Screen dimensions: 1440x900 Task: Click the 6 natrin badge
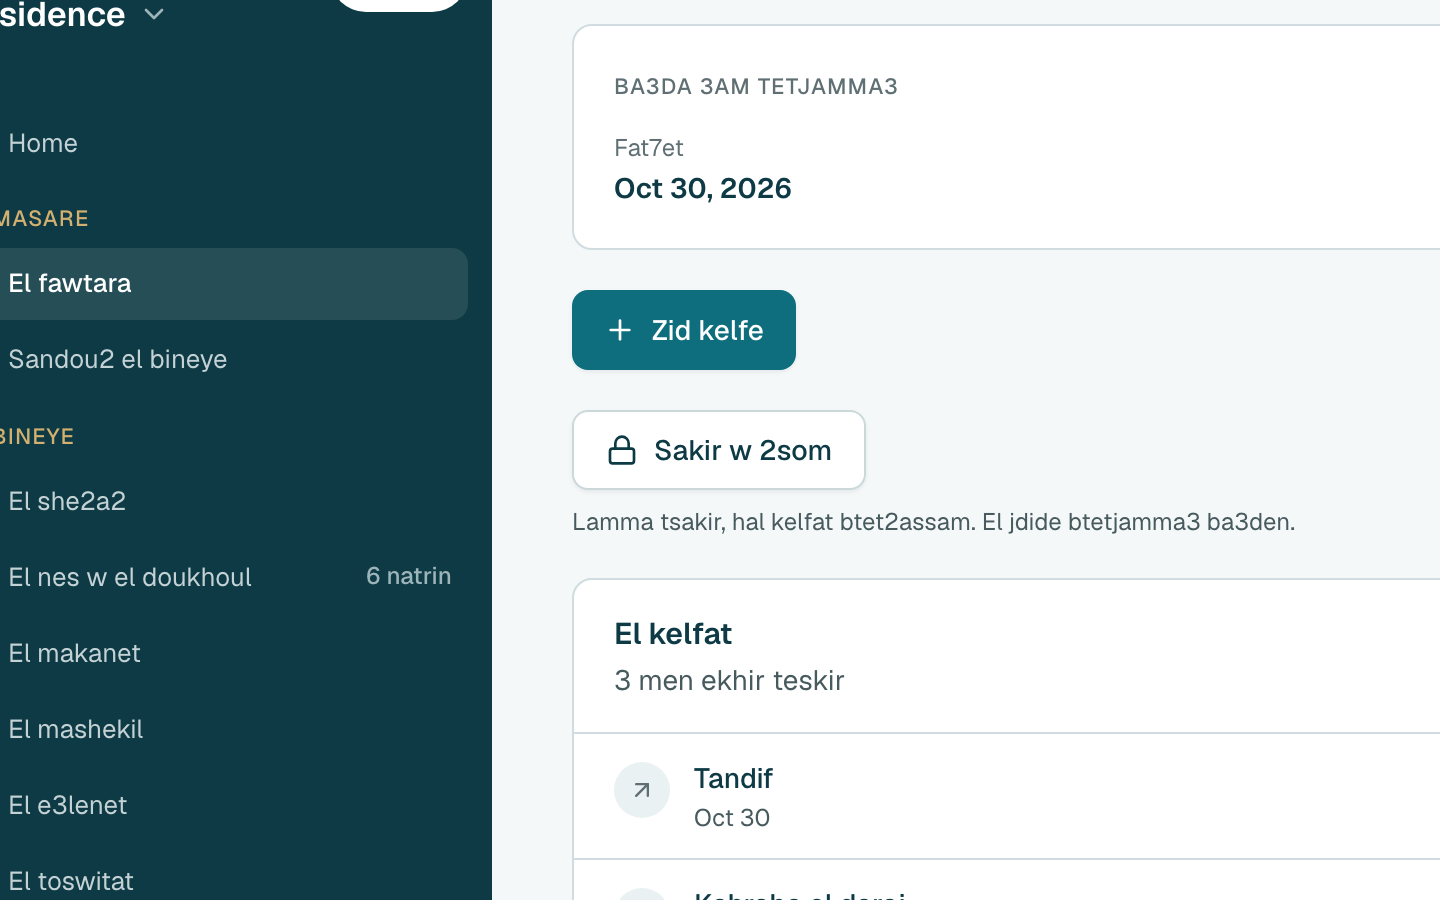tap(408, 576)
